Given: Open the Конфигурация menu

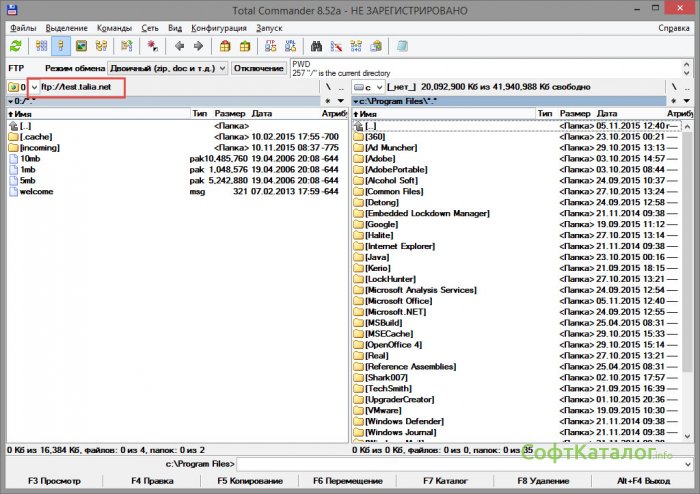Looking at the screenshot, I should coord(218,28).
